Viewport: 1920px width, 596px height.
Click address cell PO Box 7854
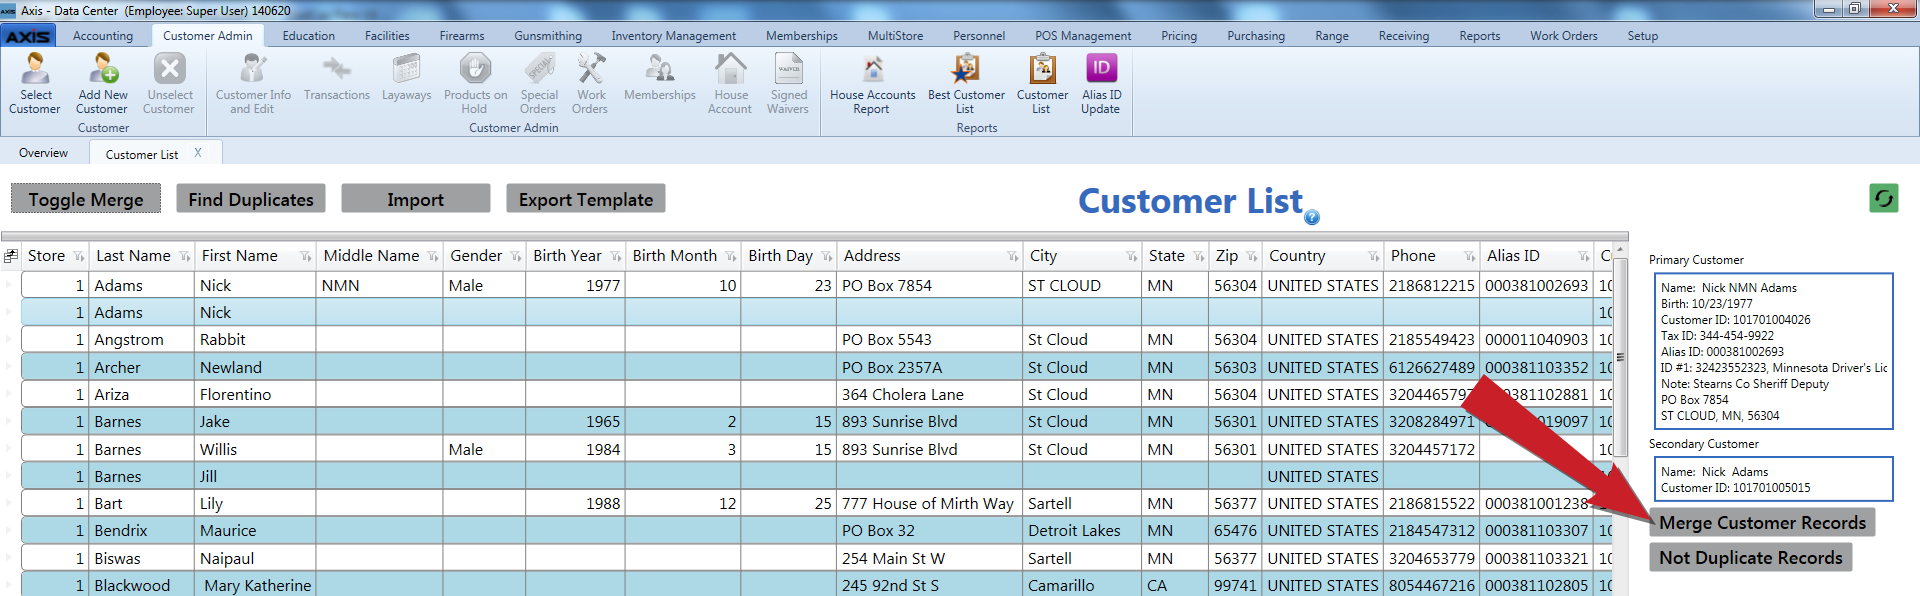[x=930, y=285]
